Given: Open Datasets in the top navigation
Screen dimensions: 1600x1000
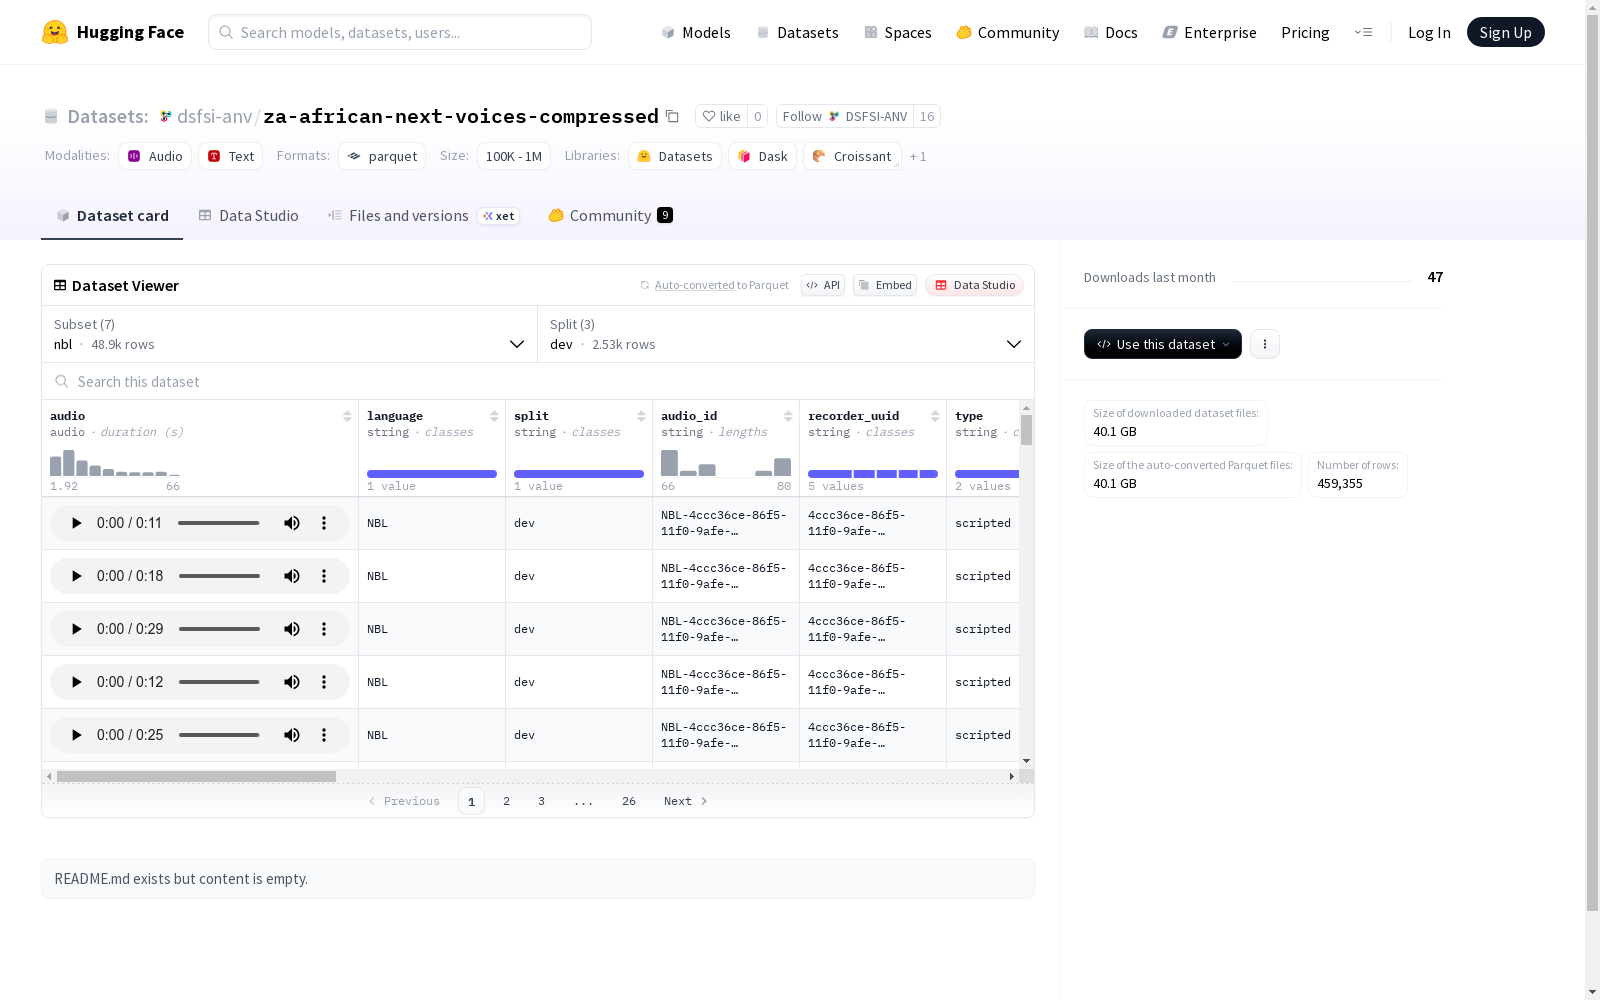Looking at the screenshot, I should point(797,32).
